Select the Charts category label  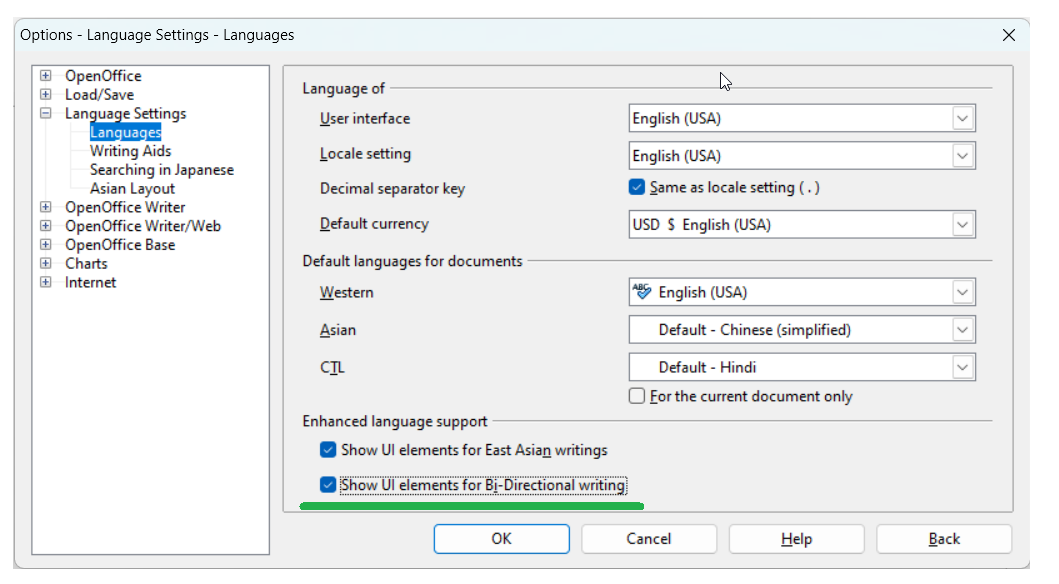[86, 263]
